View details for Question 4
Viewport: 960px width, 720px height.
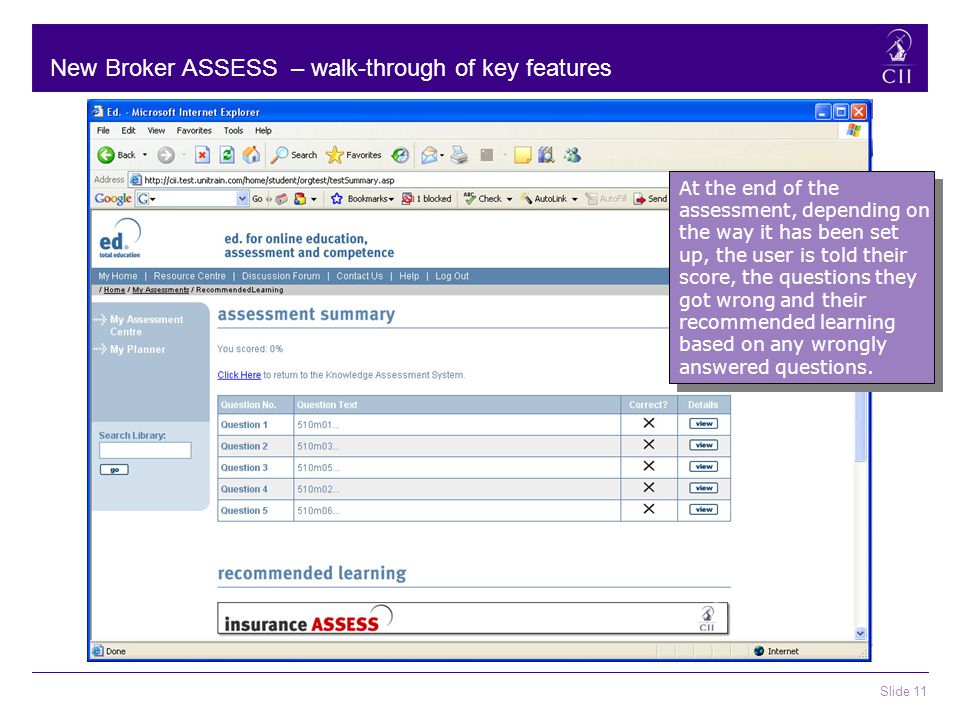point(703,488)
